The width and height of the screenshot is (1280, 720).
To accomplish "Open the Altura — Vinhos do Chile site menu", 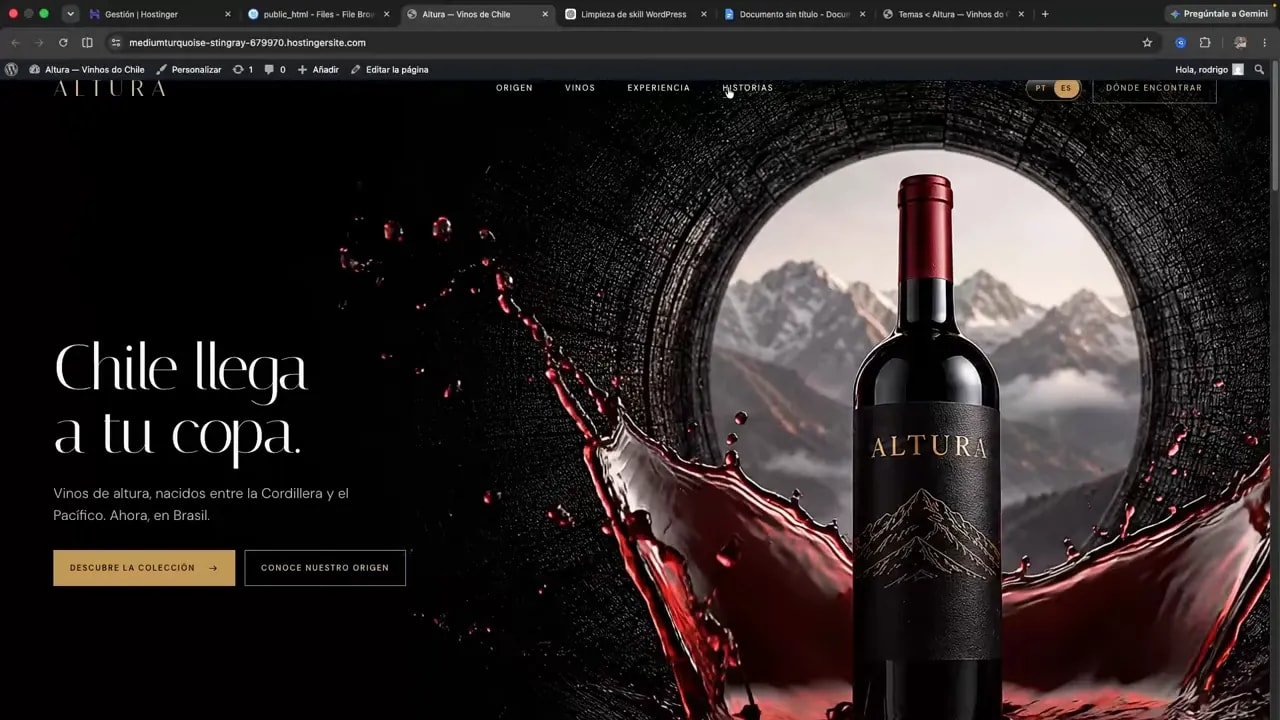I will [x=87, y=69].
